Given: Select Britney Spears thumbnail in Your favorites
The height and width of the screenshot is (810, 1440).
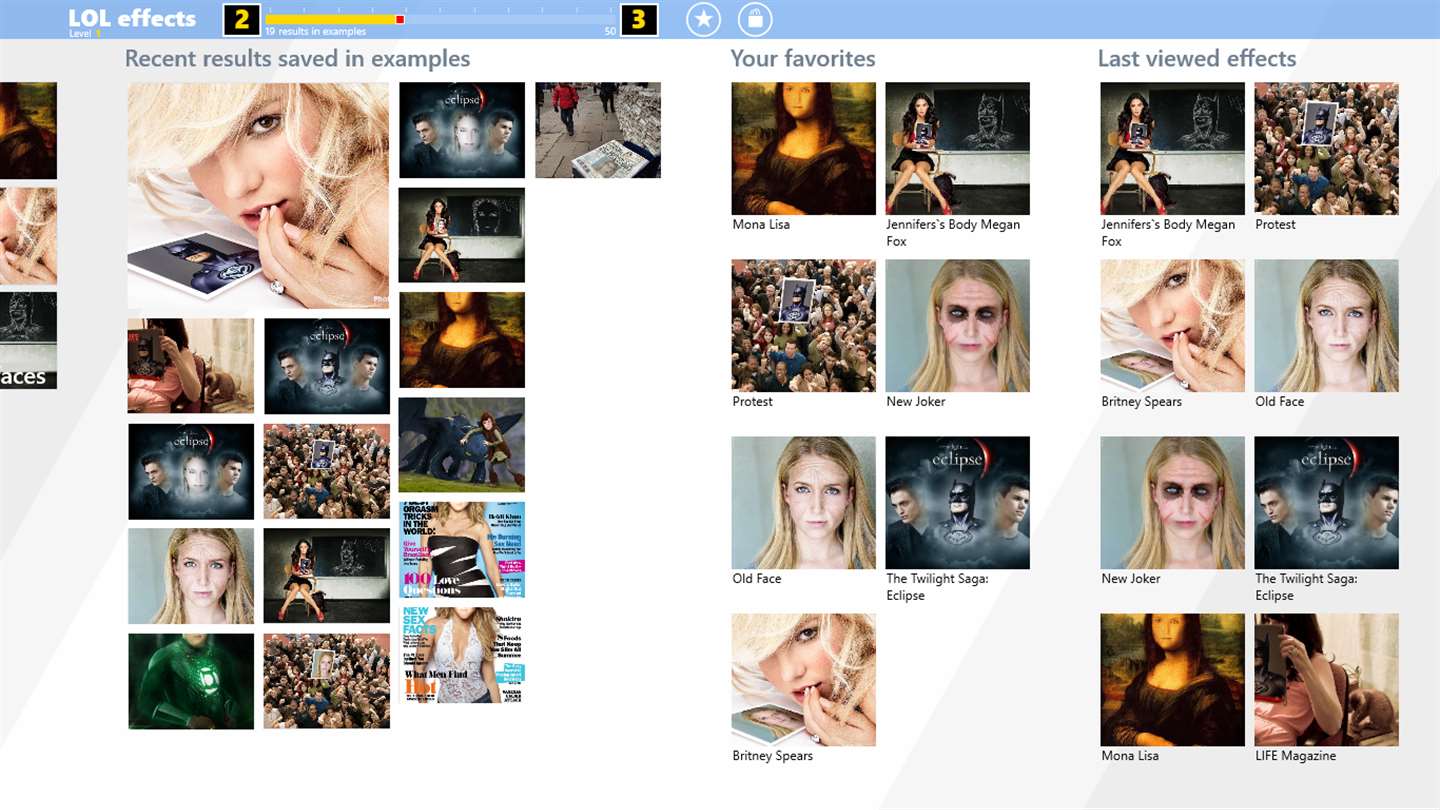Looking at the screenshot, I should click(804, 680).
